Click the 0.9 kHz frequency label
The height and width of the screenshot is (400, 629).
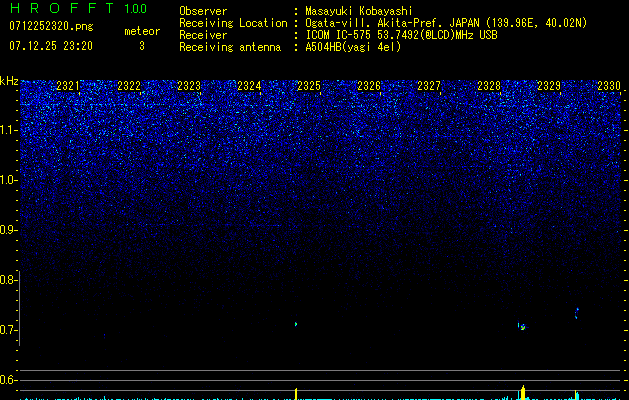coord(8,230)
